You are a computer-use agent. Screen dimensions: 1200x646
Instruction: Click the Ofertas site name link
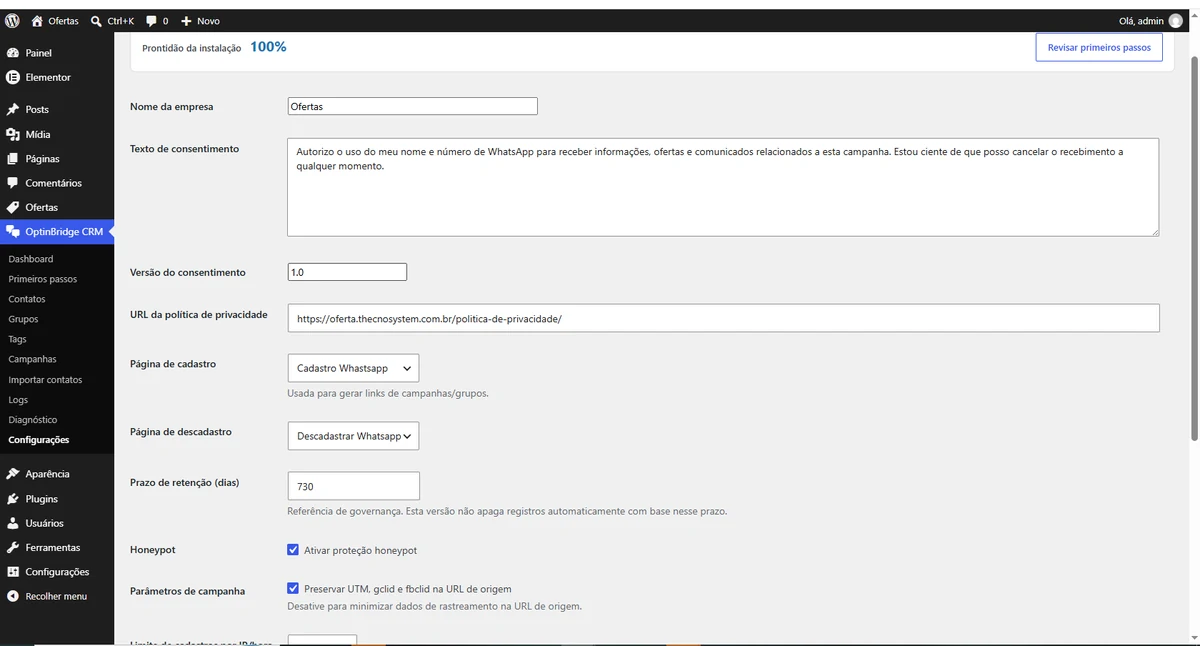(x=63, y=21)
